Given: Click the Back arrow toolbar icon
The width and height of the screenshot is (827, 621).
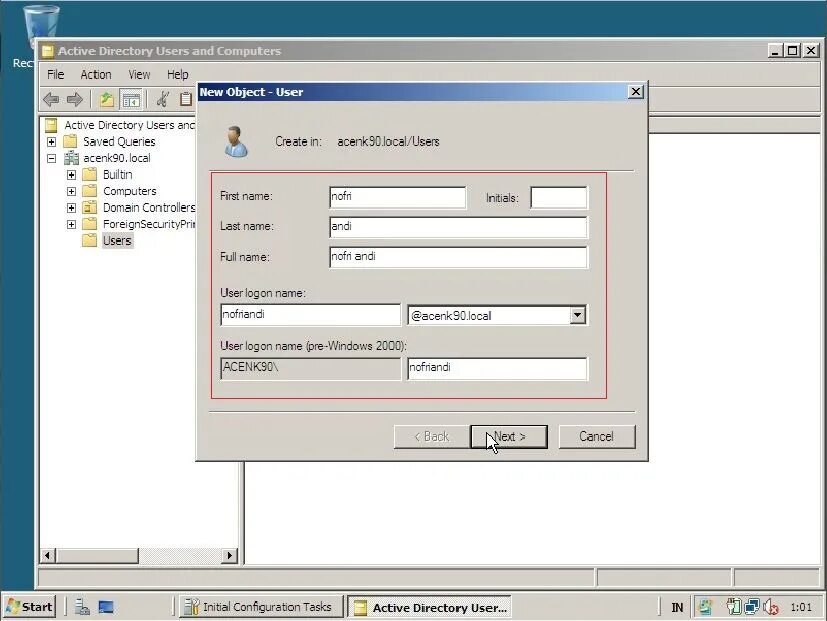Looking at the screenshot, I should point(51,99).
